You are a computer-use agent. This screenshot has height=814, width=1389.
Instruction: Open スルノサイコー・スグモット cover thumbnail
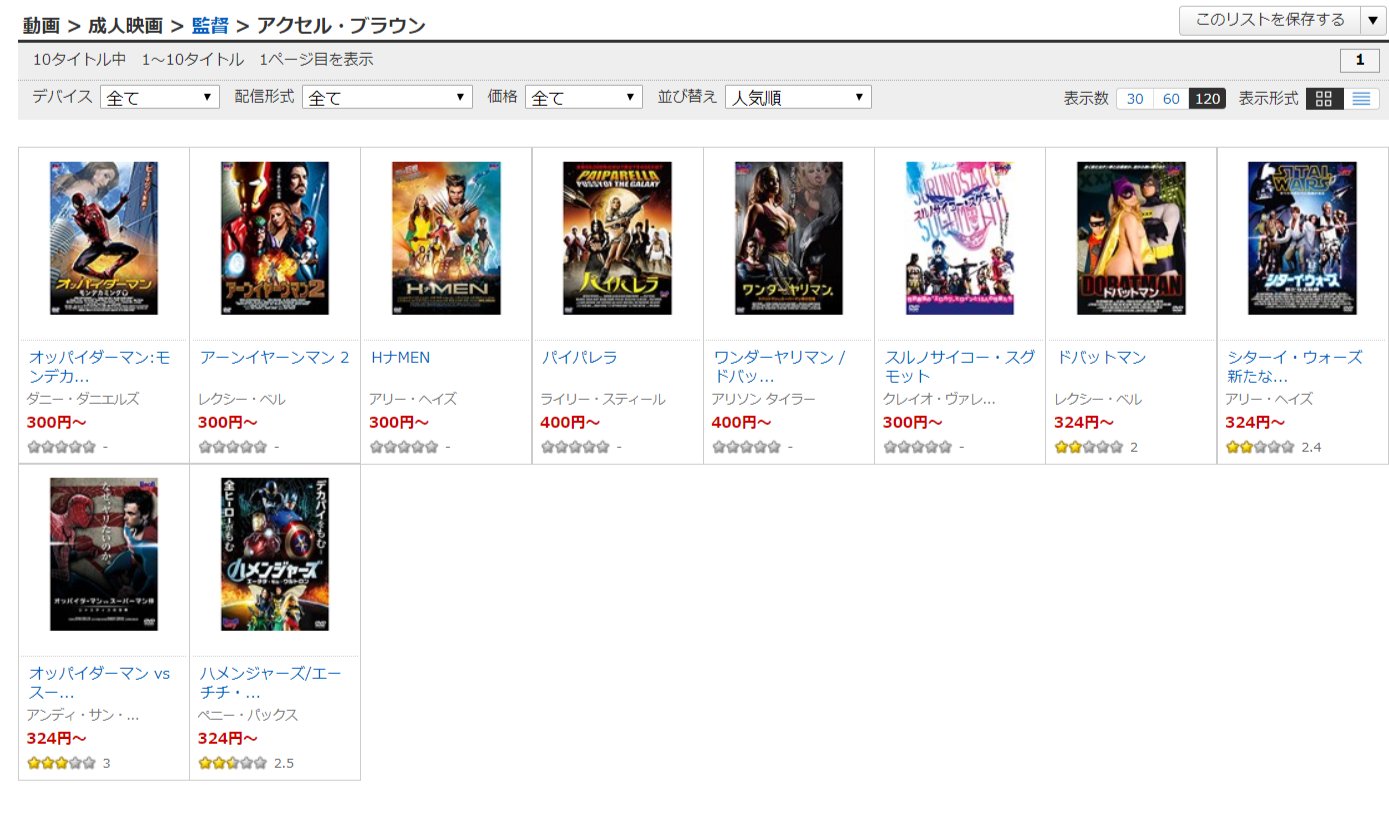tap(960, 238)
